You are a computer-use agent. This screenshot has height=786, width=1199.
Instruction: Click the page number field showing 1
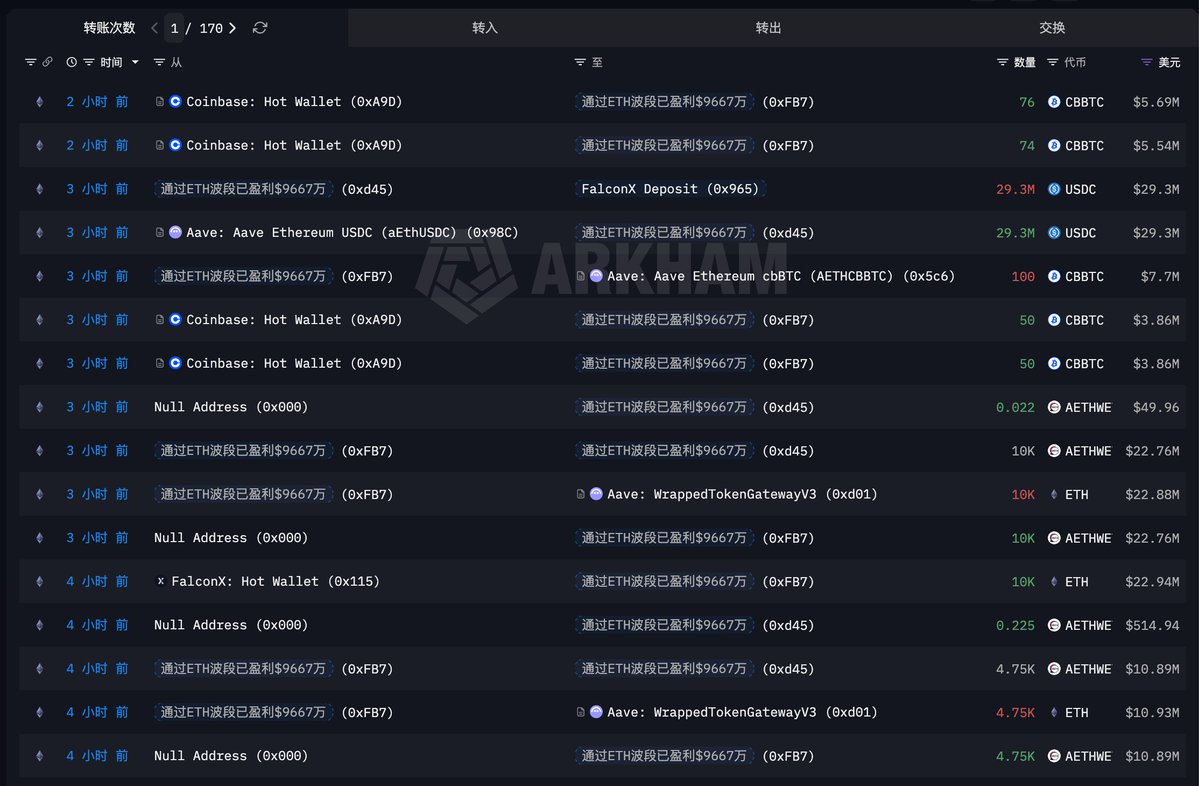[x=174, y=28]
